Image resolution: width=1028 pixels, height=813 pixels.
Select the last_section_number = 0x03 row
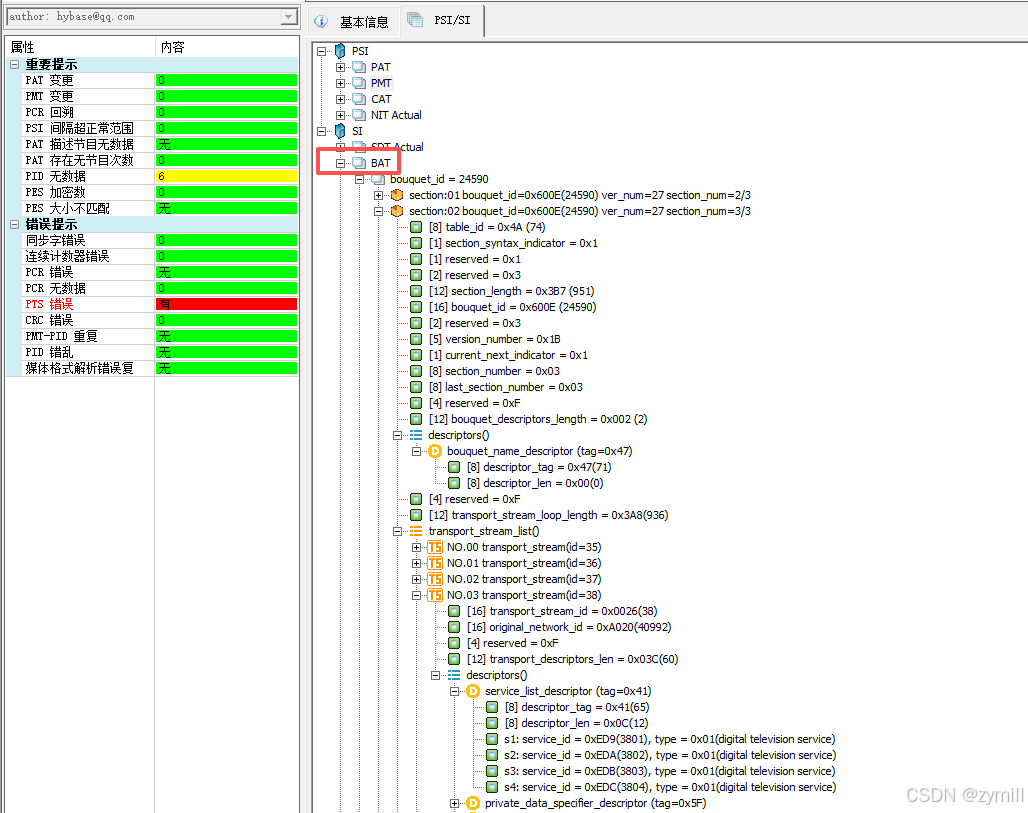(x=506, y=387)
